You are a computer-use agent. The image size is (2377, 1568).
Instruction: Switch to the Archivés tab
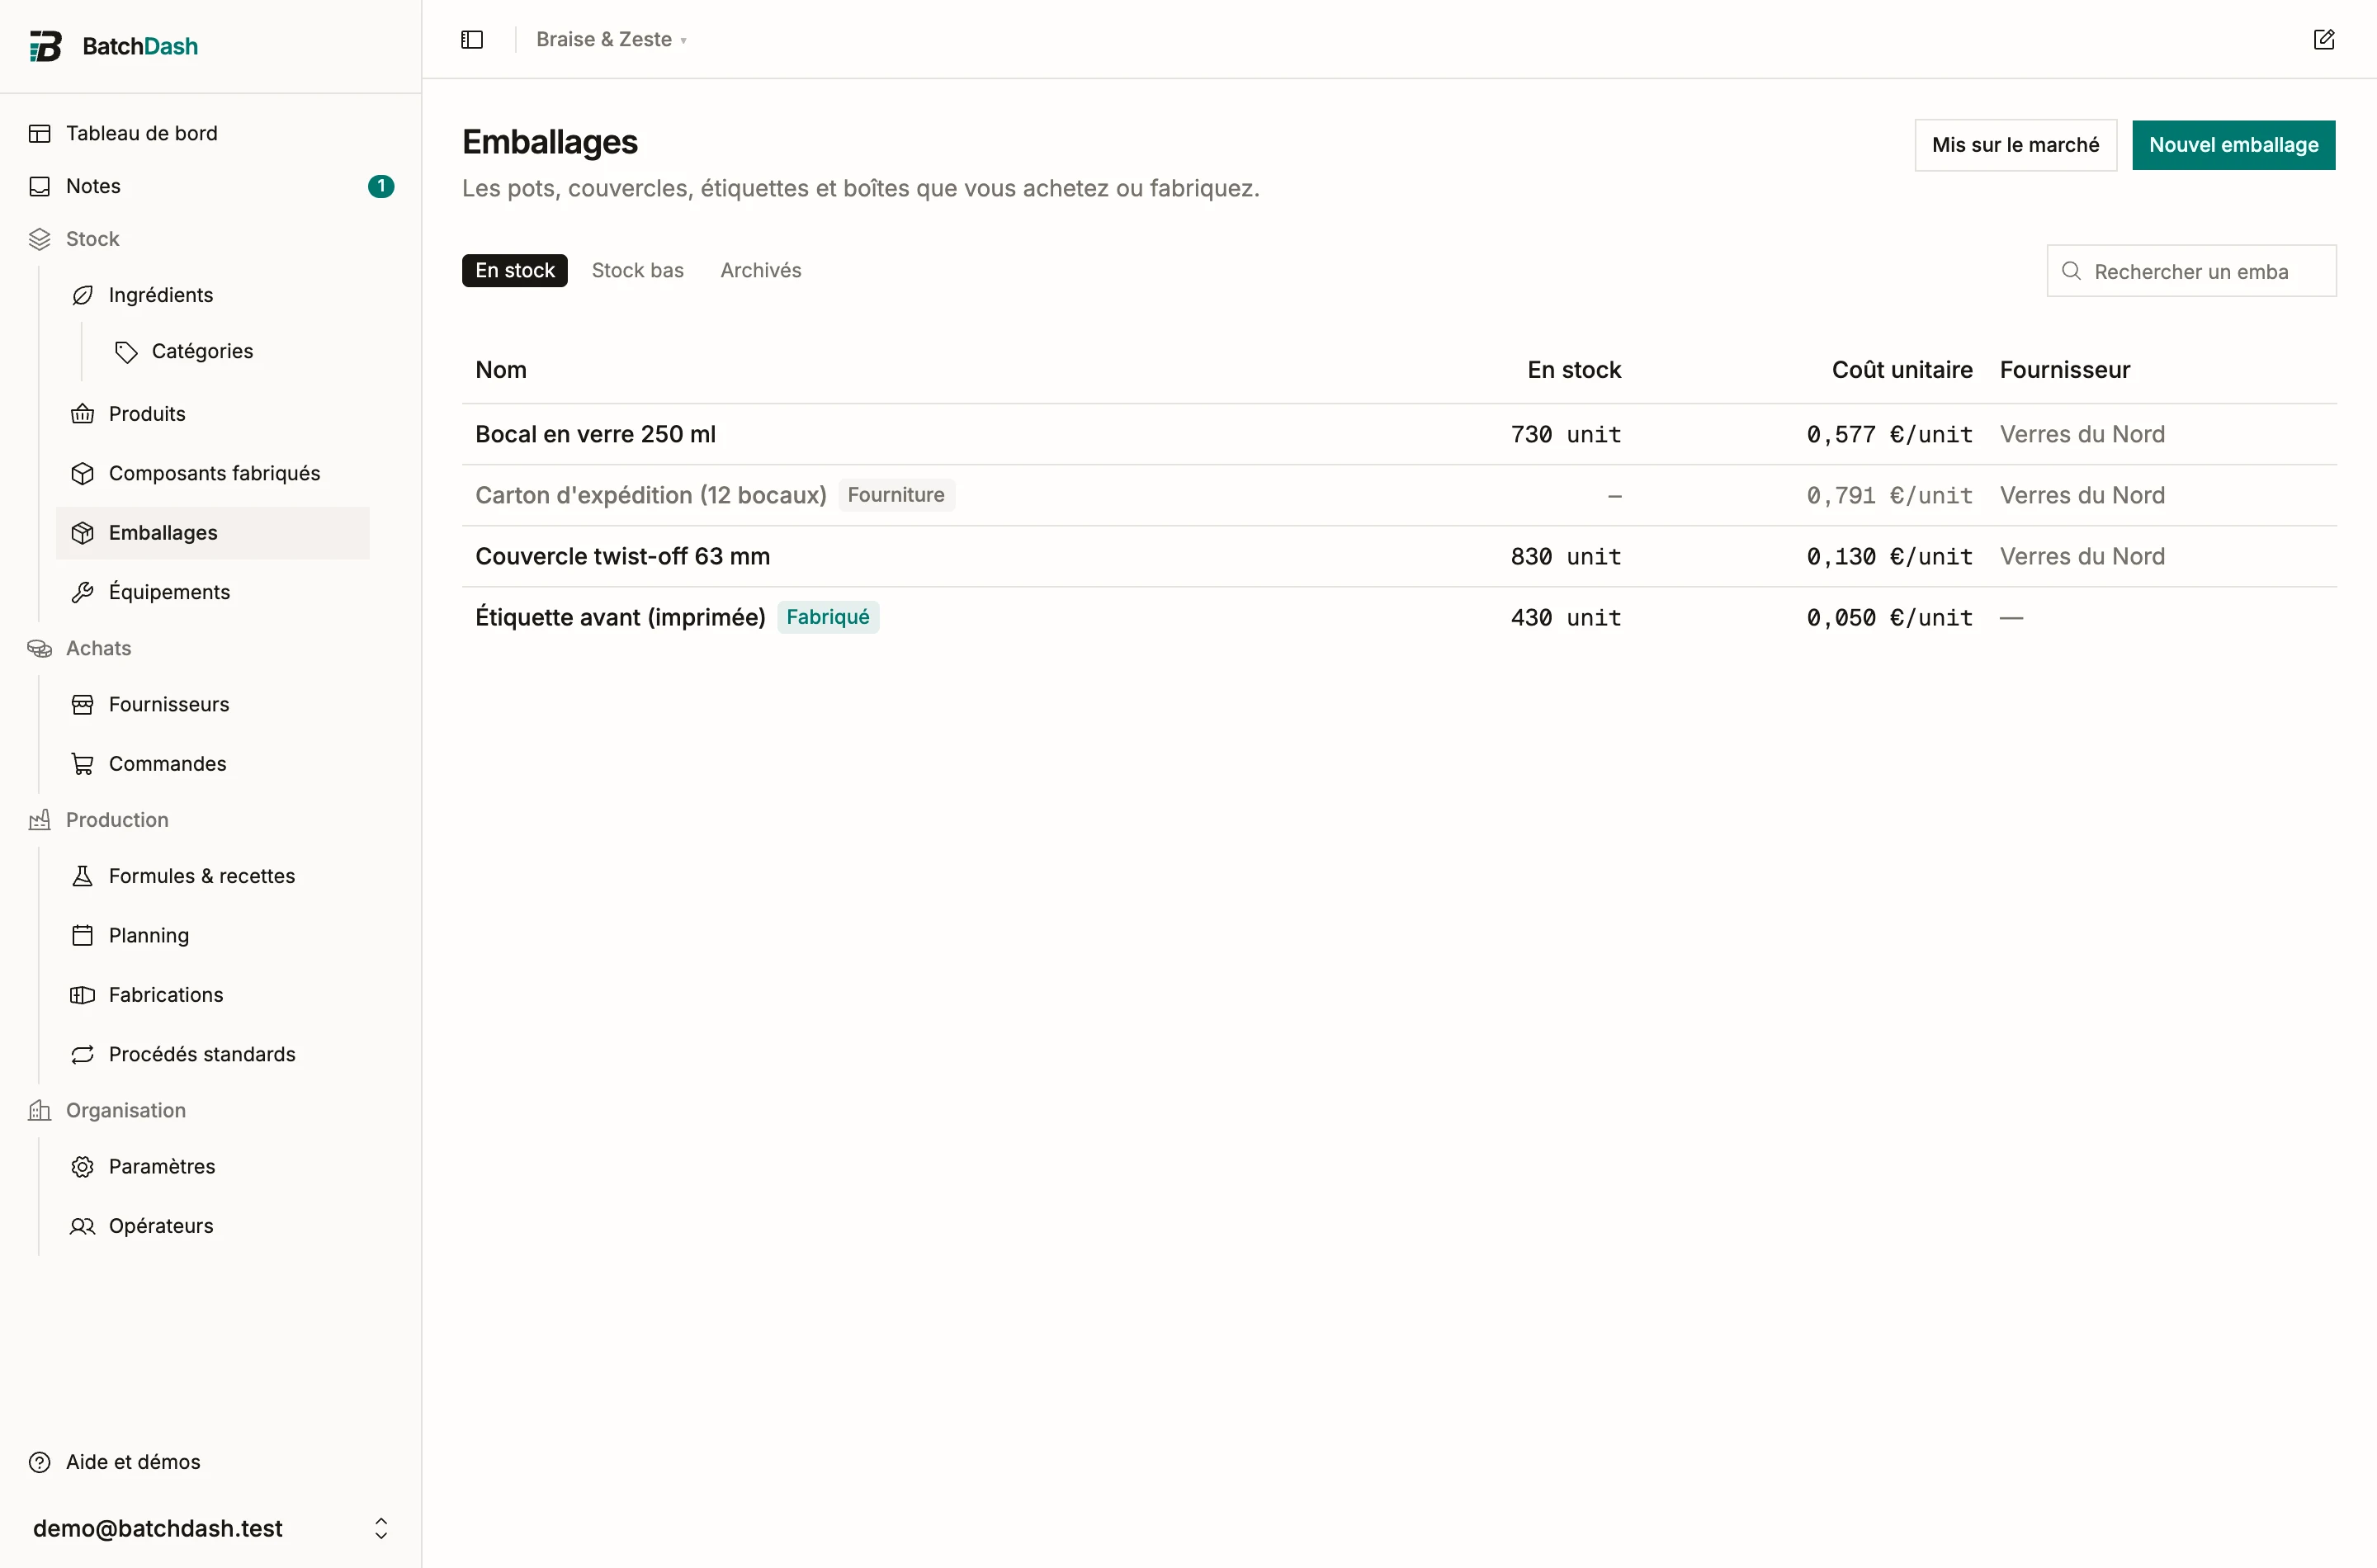761,270
